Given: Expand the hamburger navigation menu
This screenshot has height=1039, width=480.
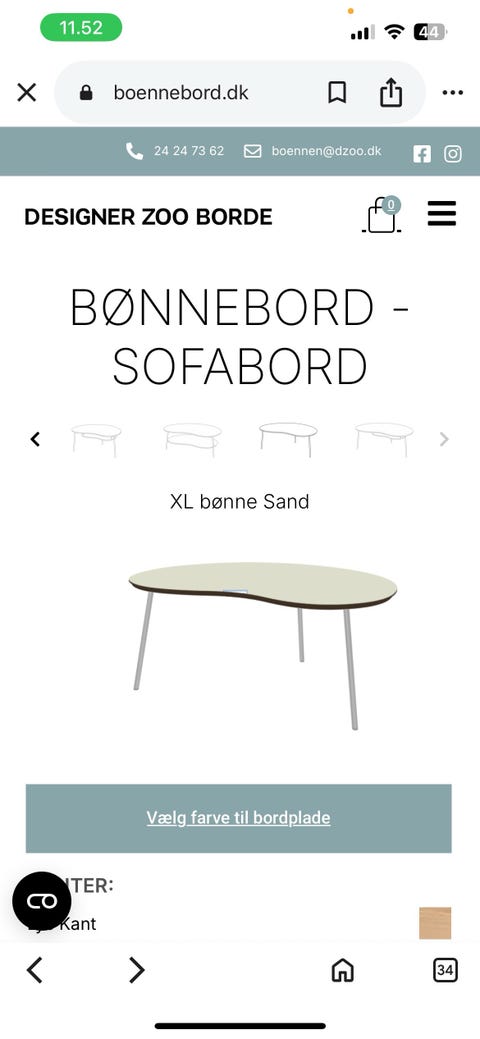Looking at the screenshot, I should 442,213.
